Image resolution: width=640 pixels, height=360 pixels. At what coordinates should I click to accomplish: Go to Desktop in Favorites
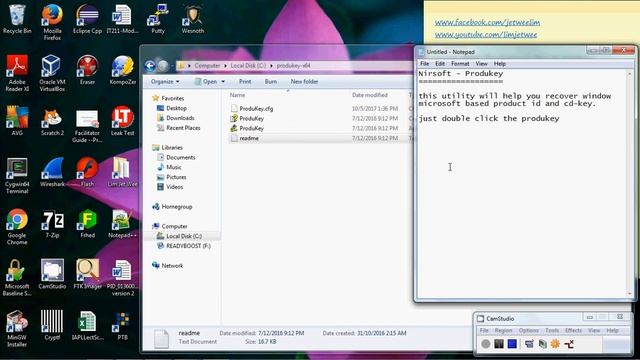176,108
